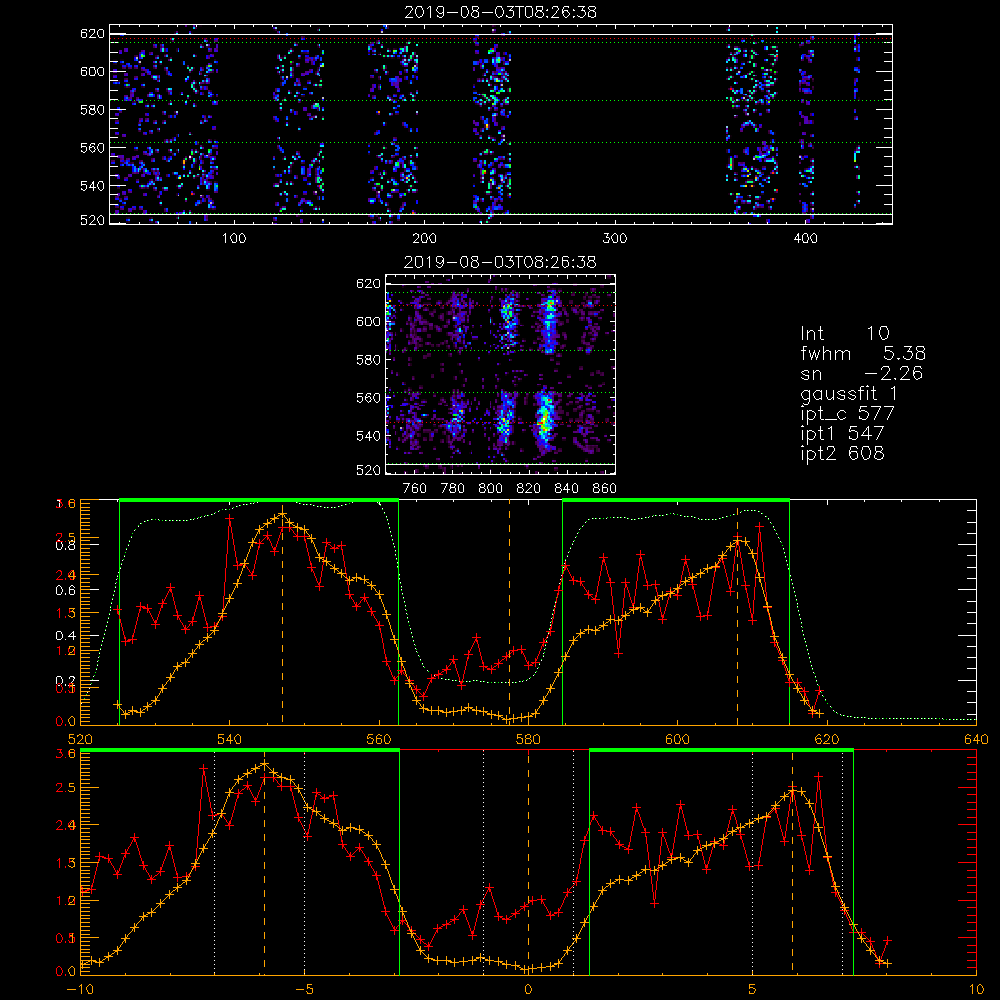
Task: Click x-axis label 860 on middle image
Action: coord(605,489)
